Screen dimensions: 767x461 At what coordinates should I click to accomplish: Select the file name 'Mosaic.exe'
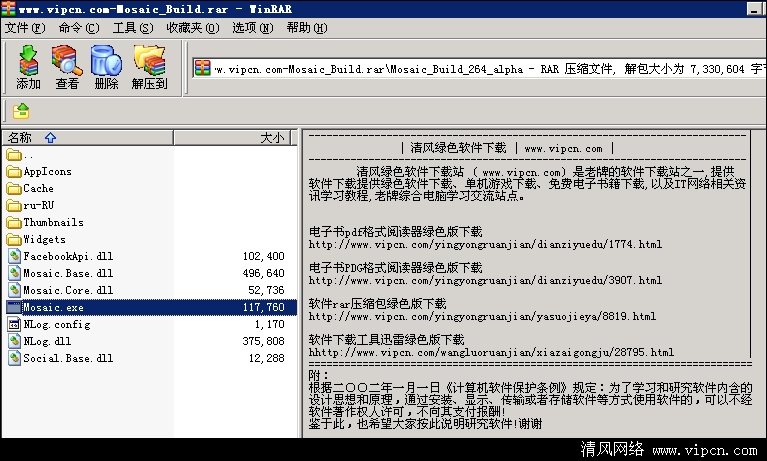pyautogui.click(x=53, y=308)
